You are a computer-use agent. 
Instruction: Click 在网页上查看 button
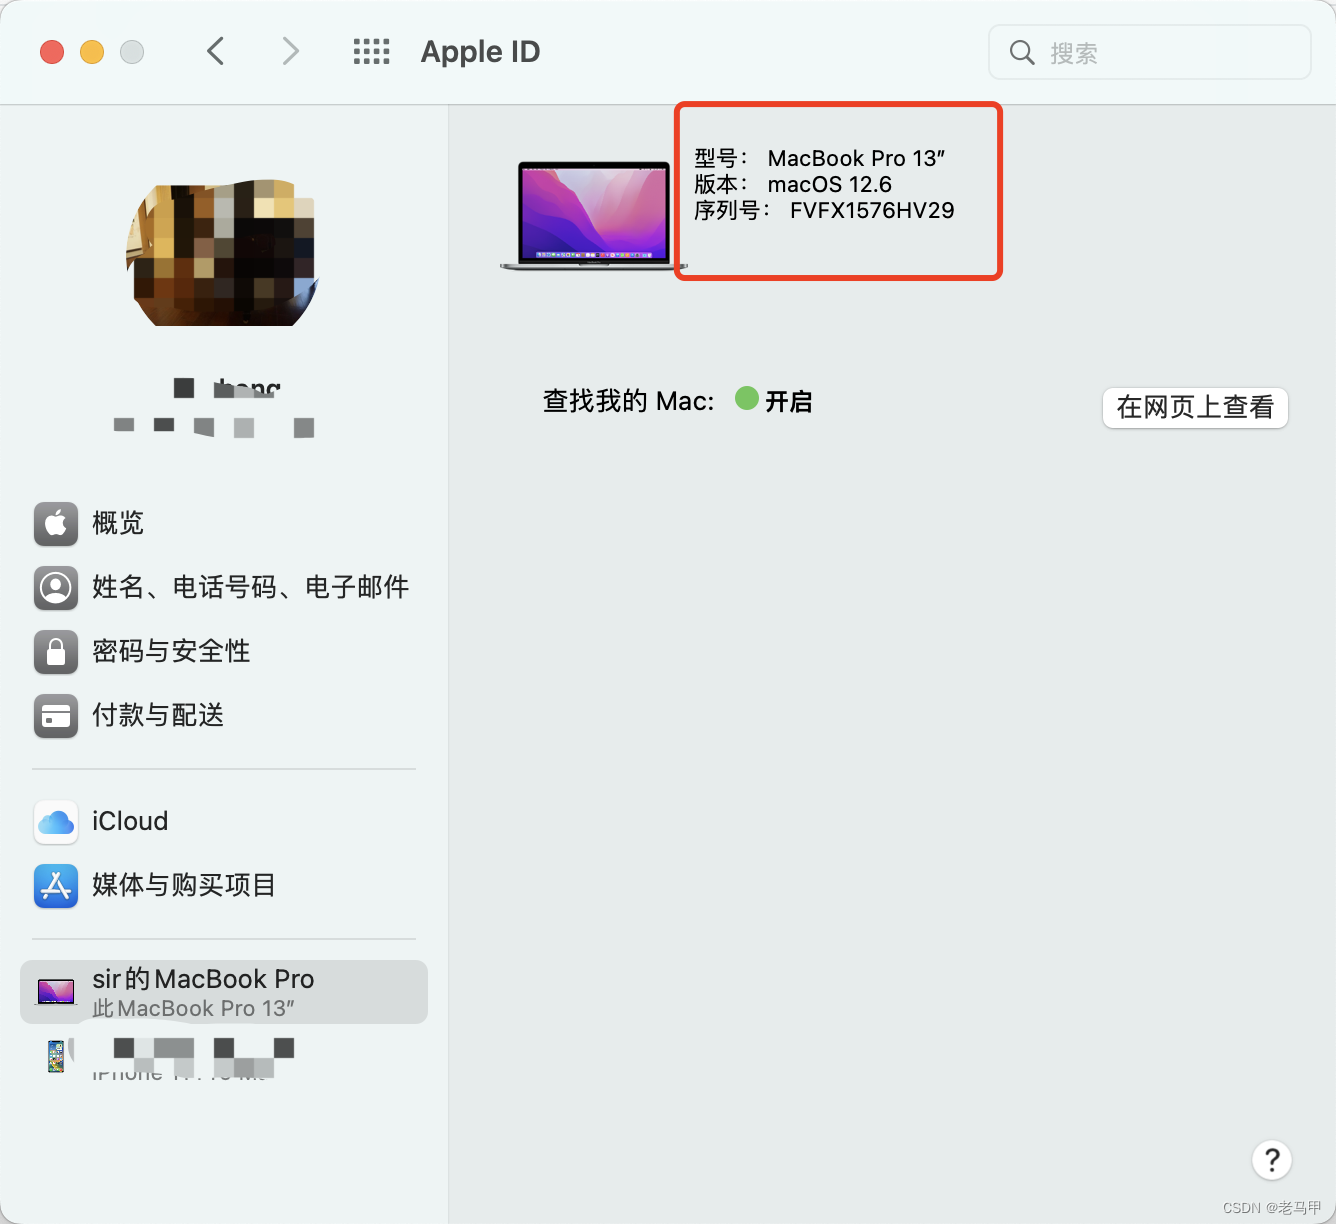pyautogui.click(x=1195, y=408)
